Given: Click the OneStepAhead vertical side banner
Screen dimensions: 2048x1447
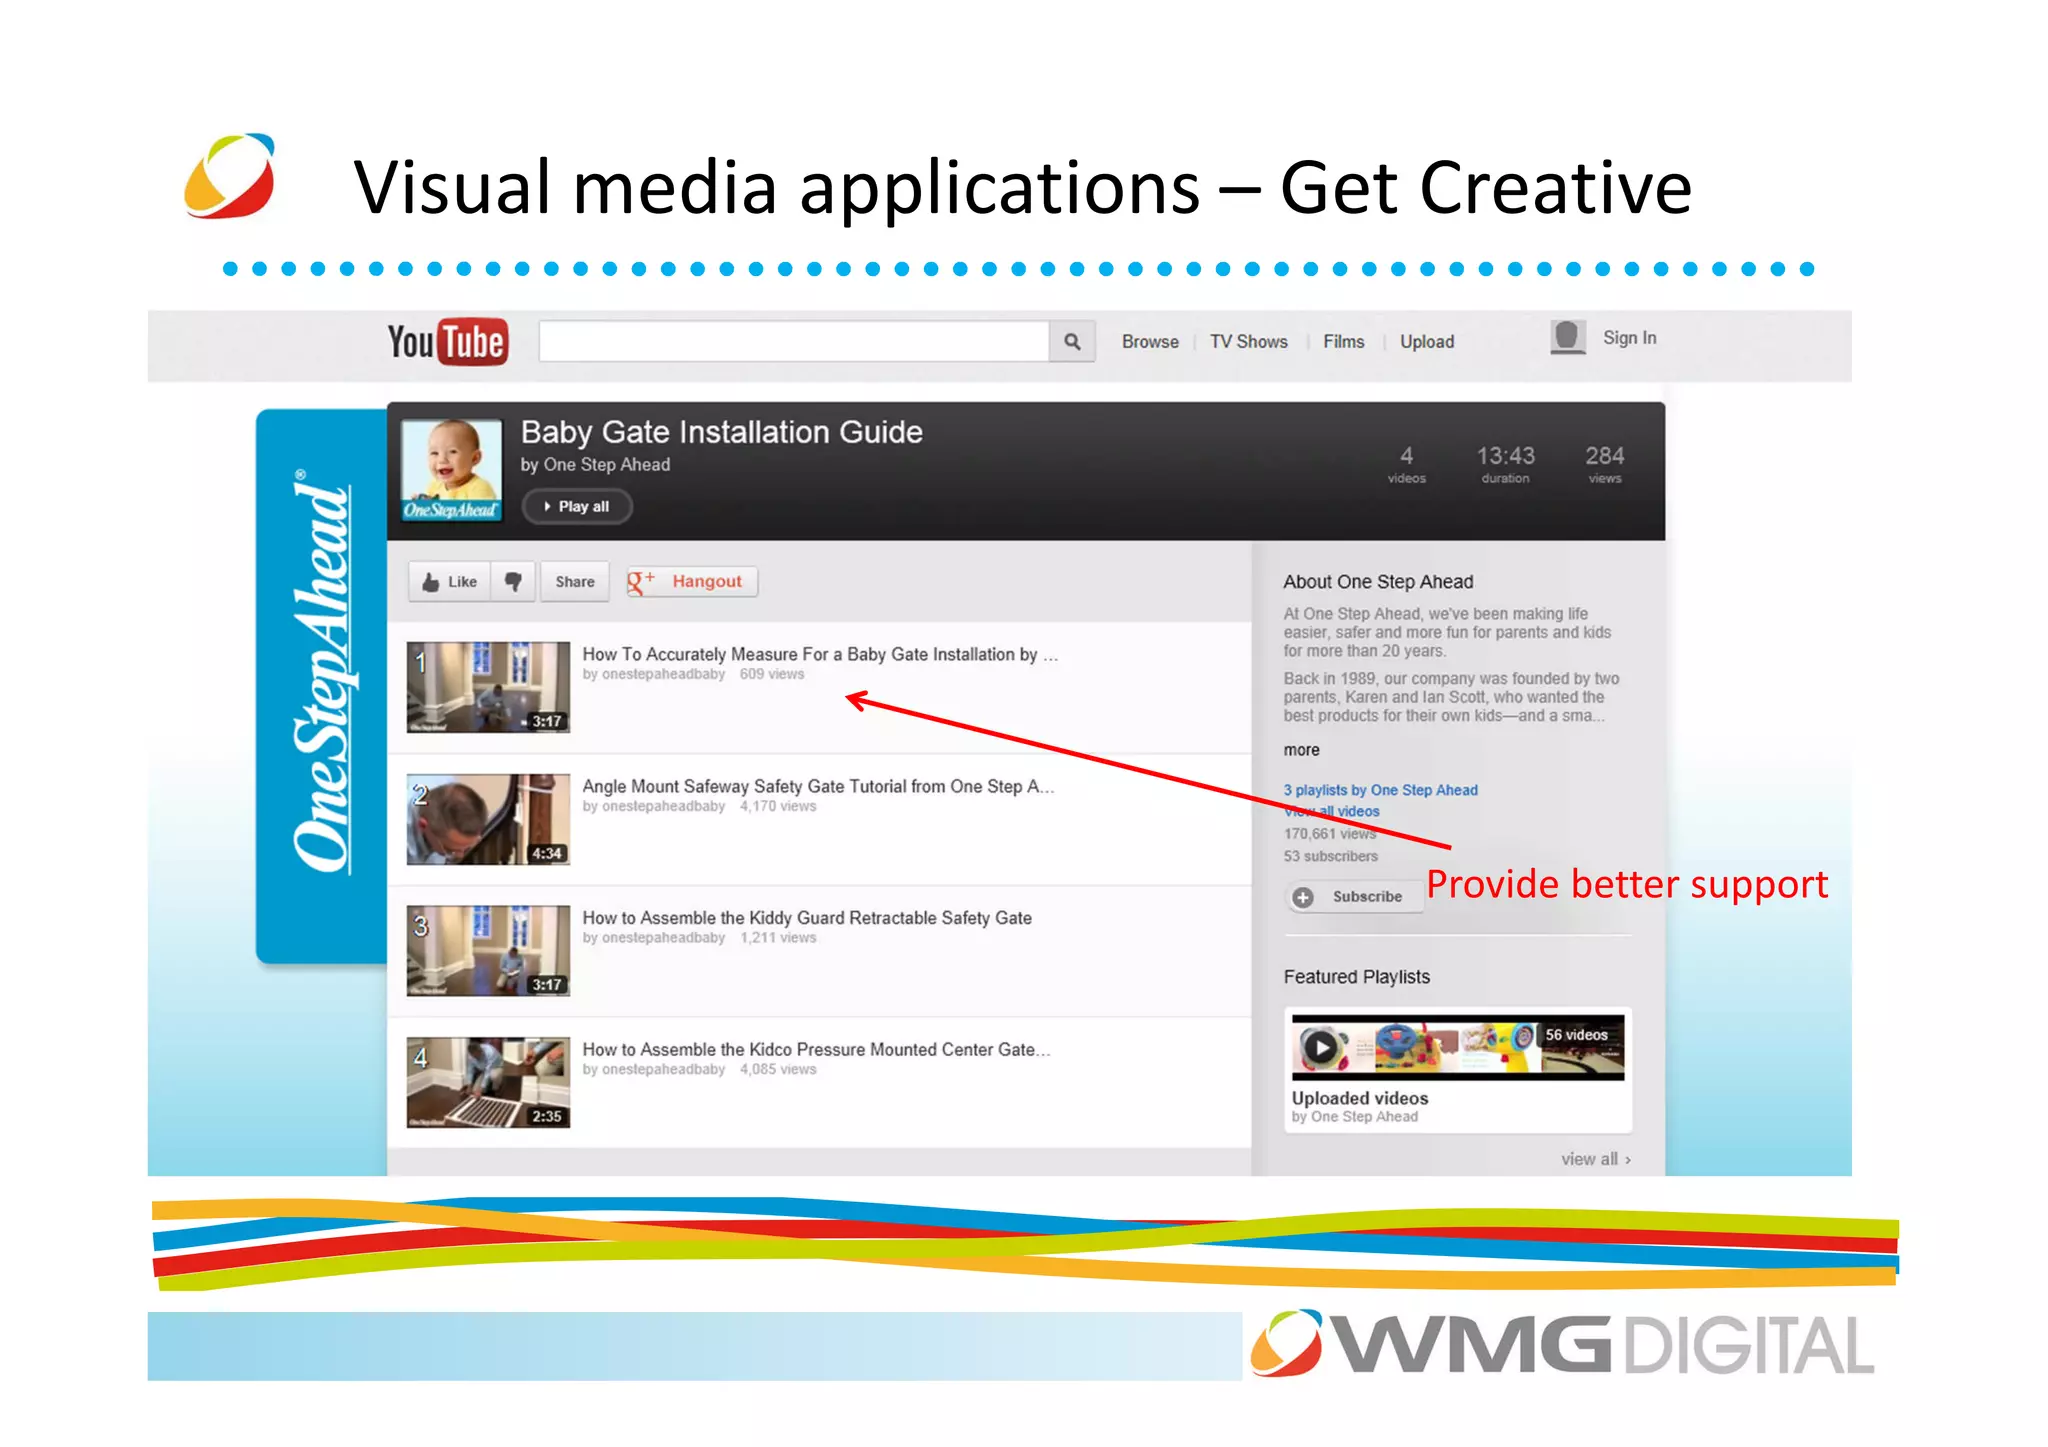Looking at the screenshot, I should (321, 686).
